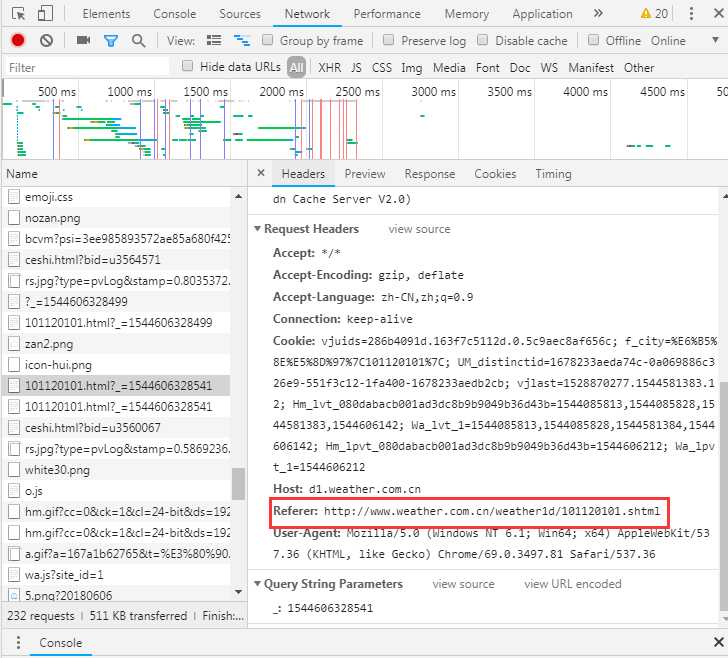Select the emoji.css request
728x658 pixels.
coord(118,197)
